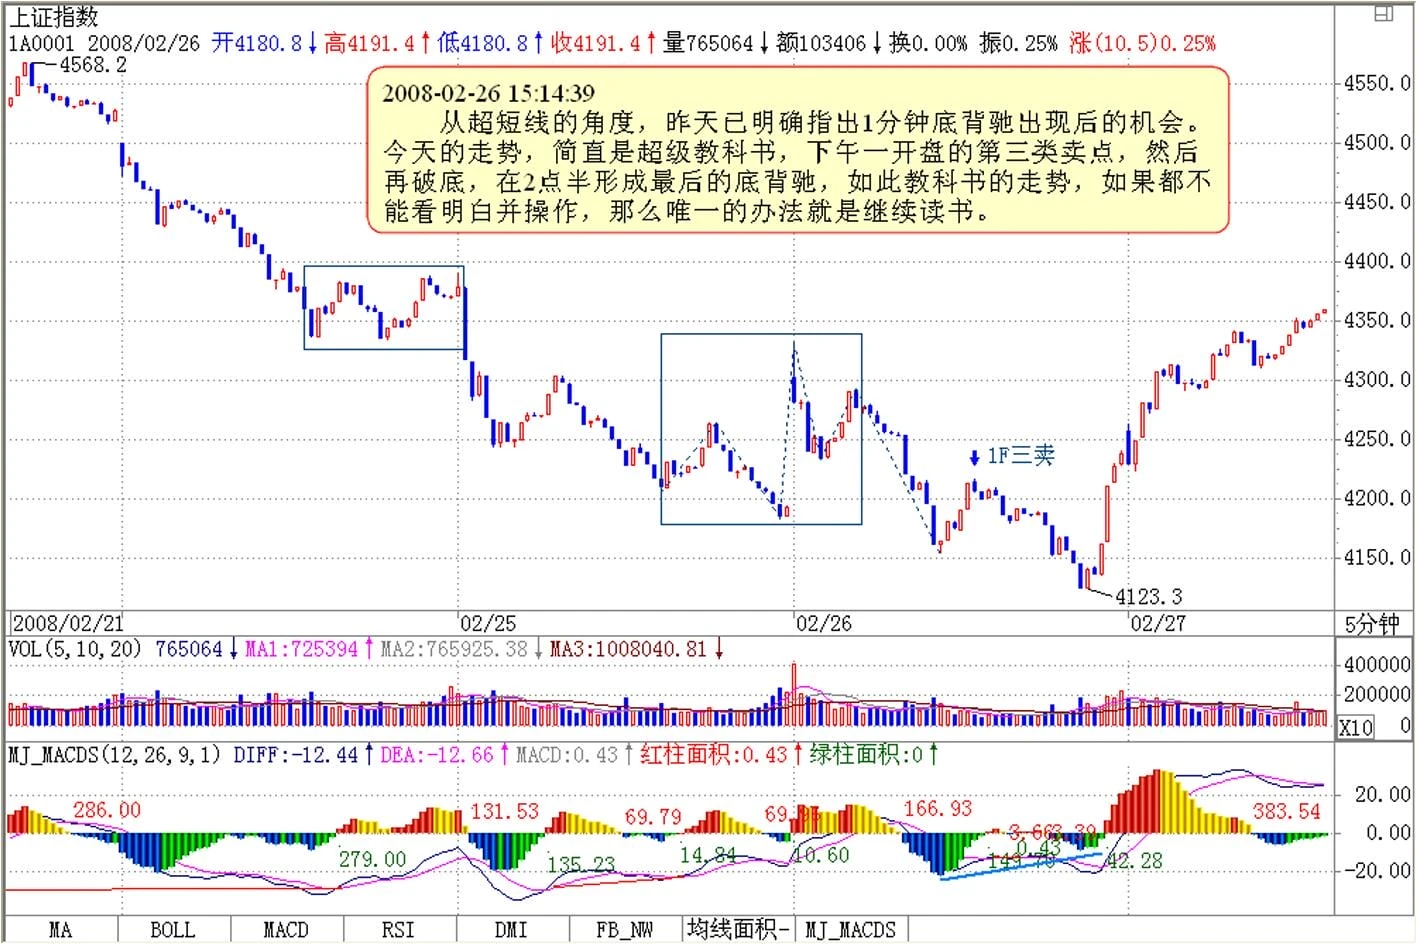Image resolution: width=1416 pixels, height=944 pixels.
Task: Click the VOL(5,10,20) indicator title
Action: pos(75,649)
